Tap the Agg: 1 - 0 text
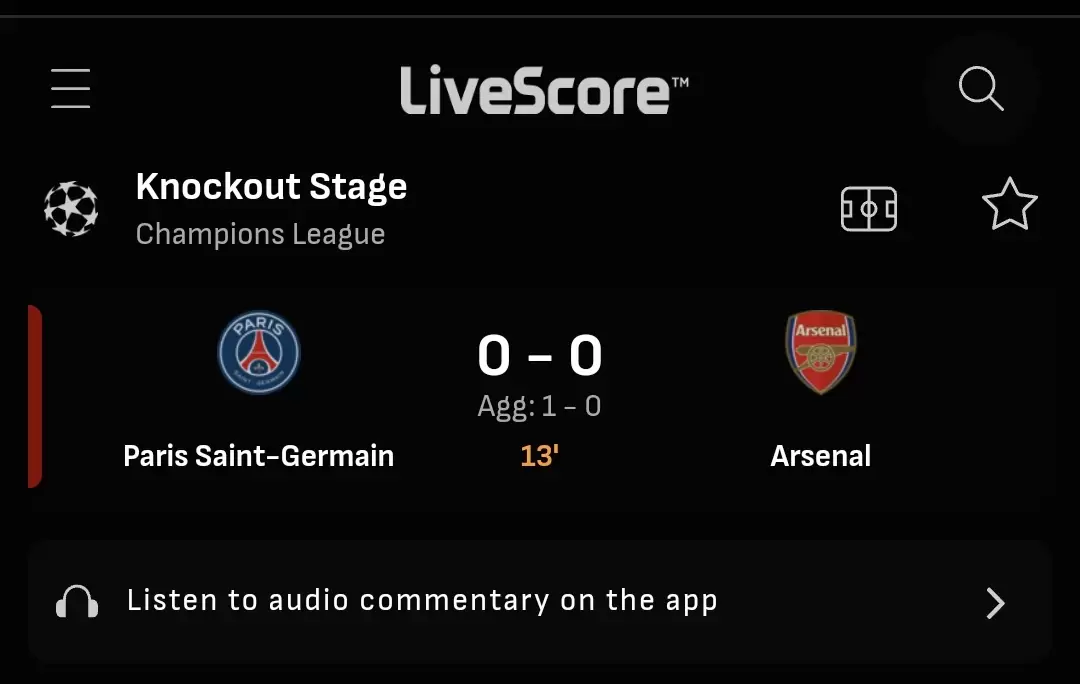The image size is (1080, 684). (x=539, y=406)
